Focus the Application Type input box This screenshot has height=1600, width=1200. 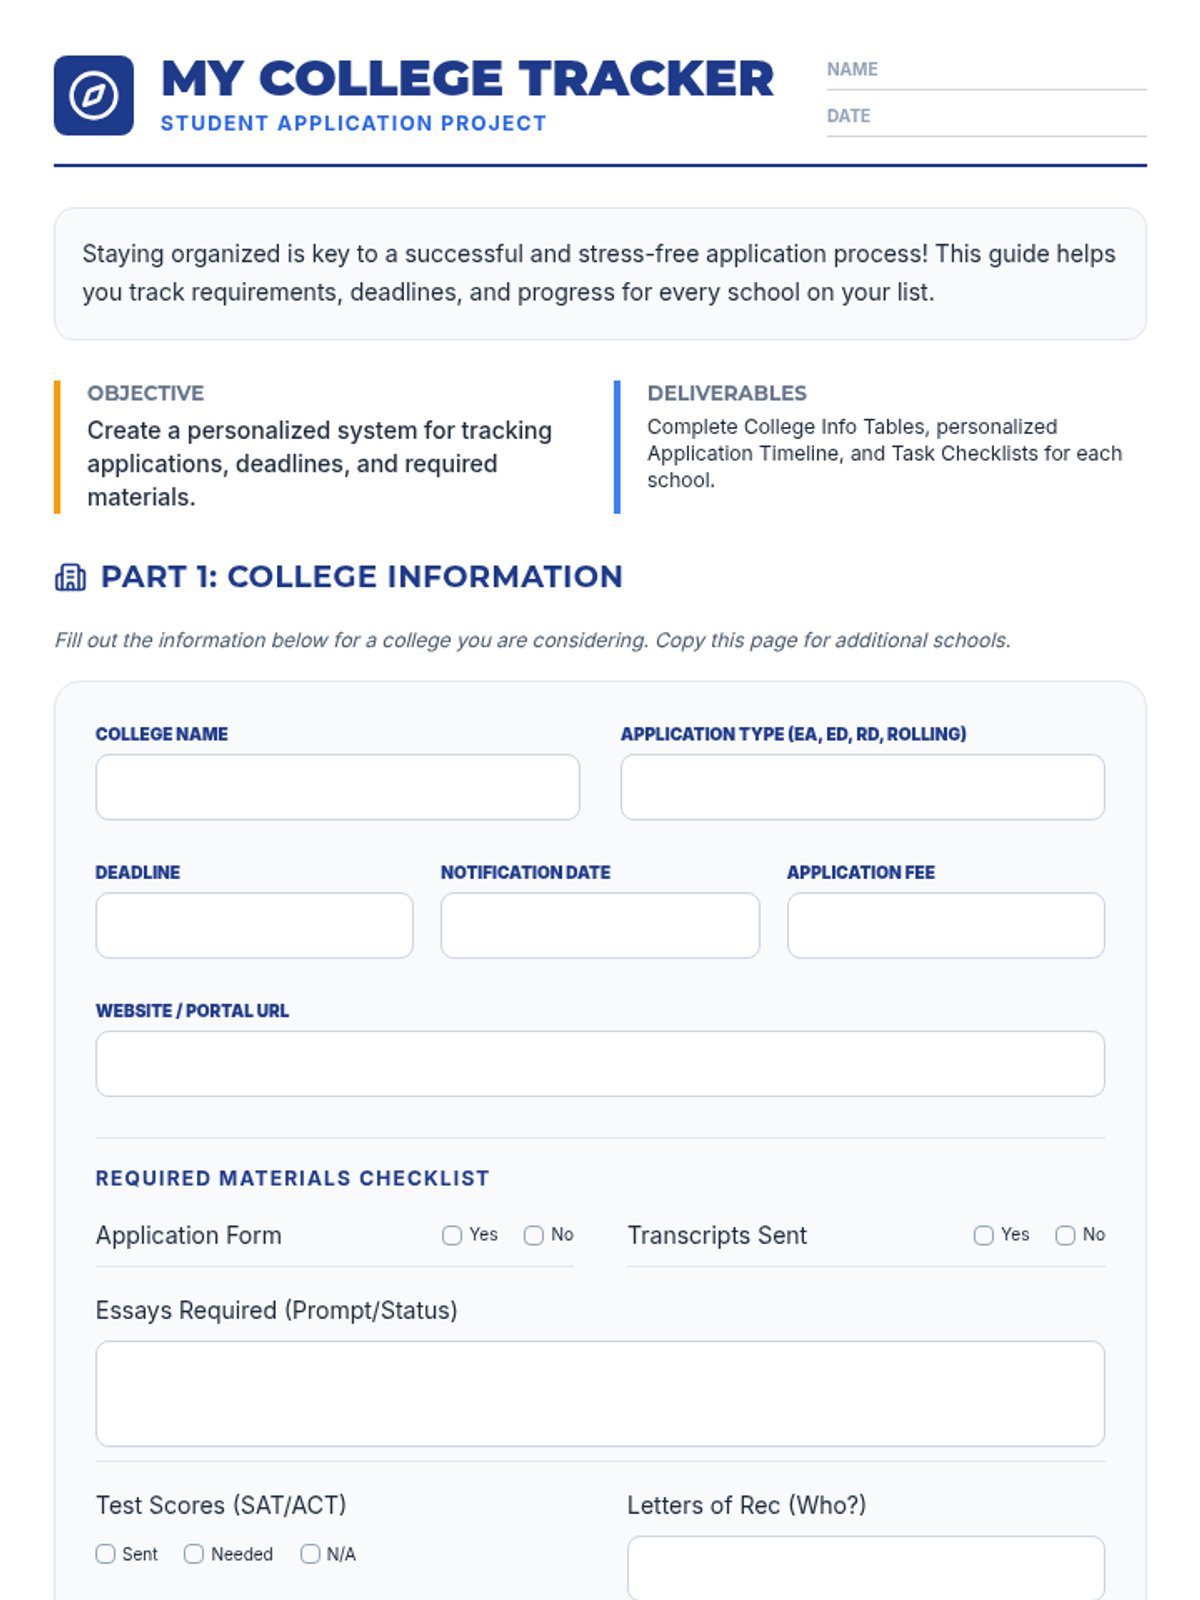(862, 787)
